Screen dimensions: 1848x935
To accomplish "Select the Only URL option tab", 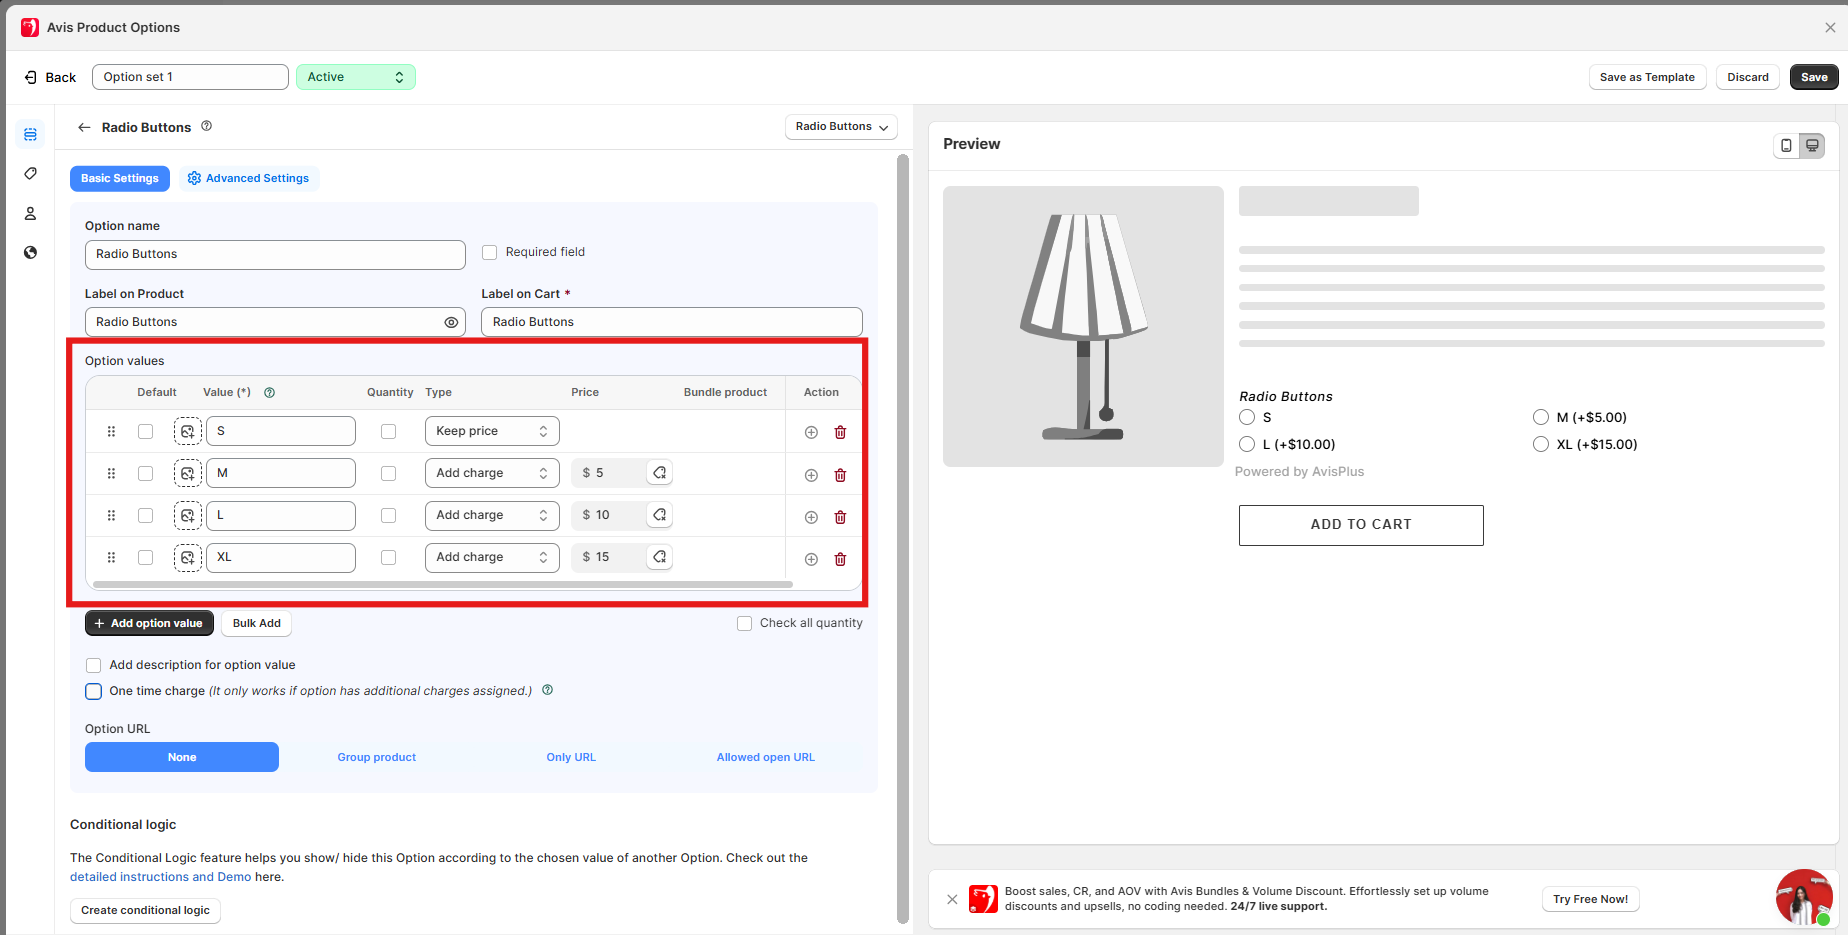I will (571, 757).
